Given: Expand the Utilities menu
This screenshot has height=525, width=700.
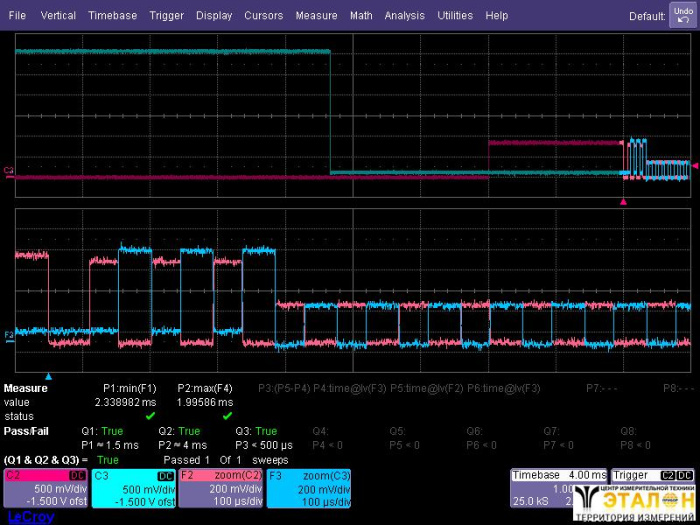Looking at the screenshot, I should 455,16.
